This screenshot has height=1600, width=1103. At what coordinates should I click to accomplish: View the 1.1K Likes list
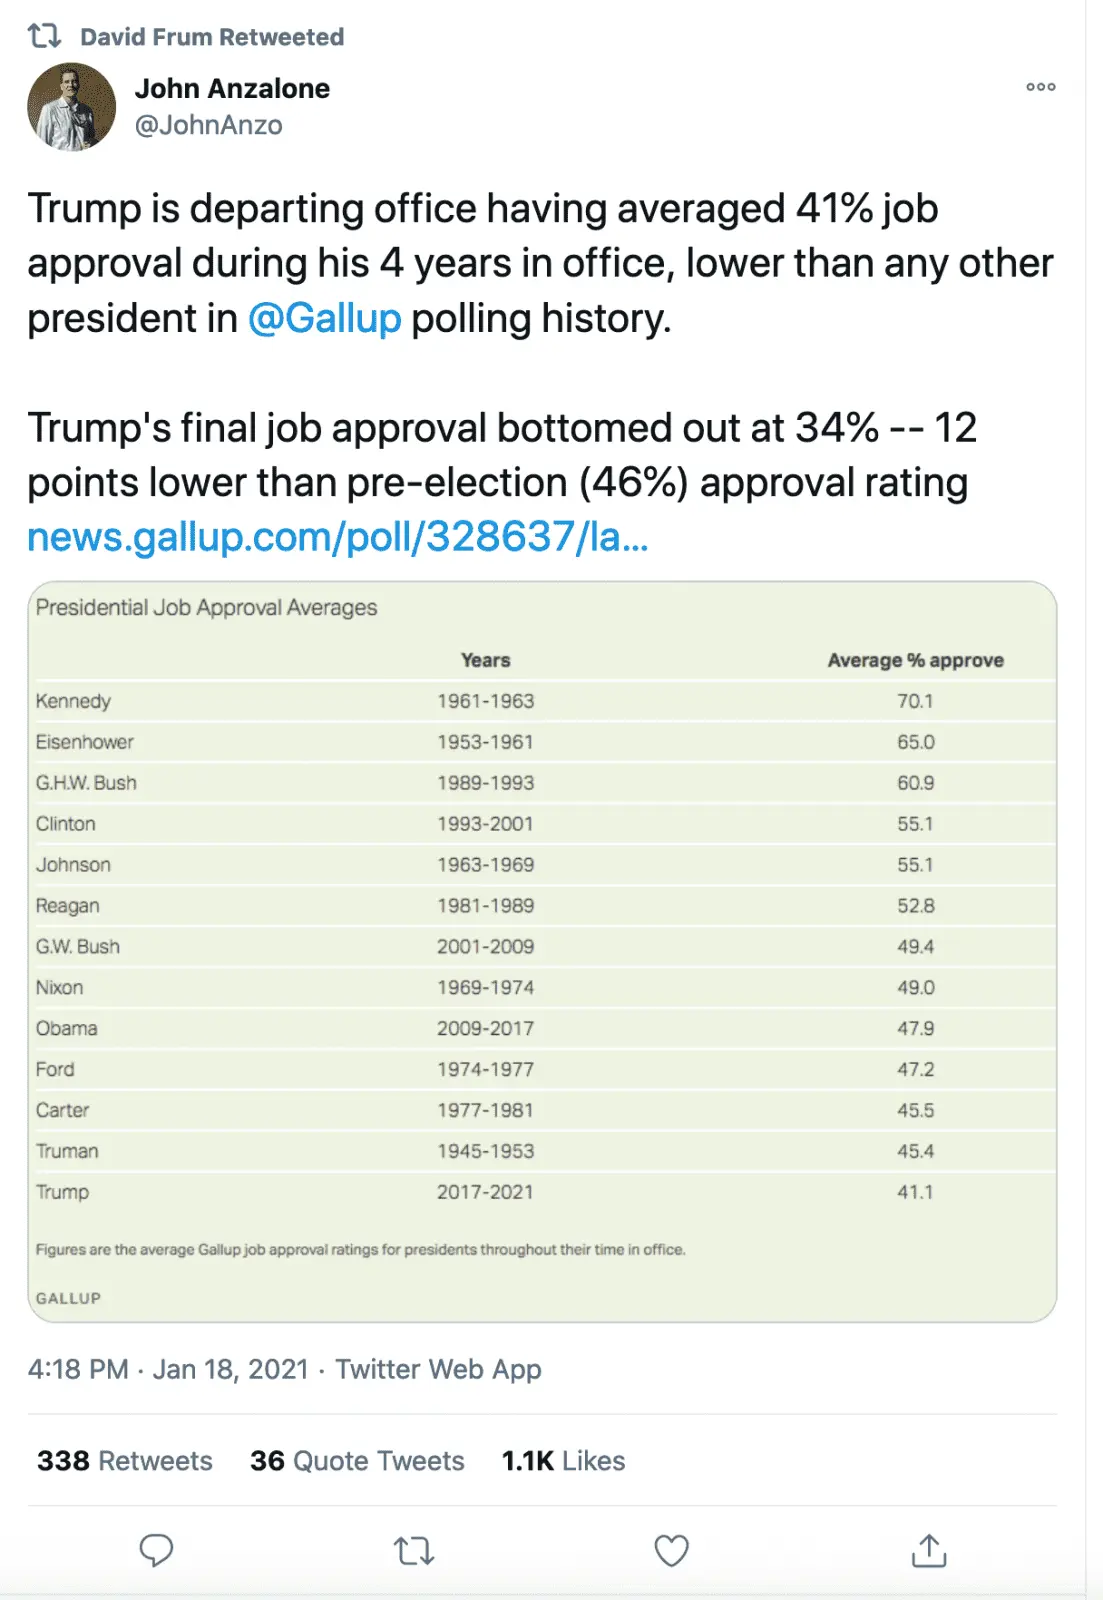pos(563,1461)
